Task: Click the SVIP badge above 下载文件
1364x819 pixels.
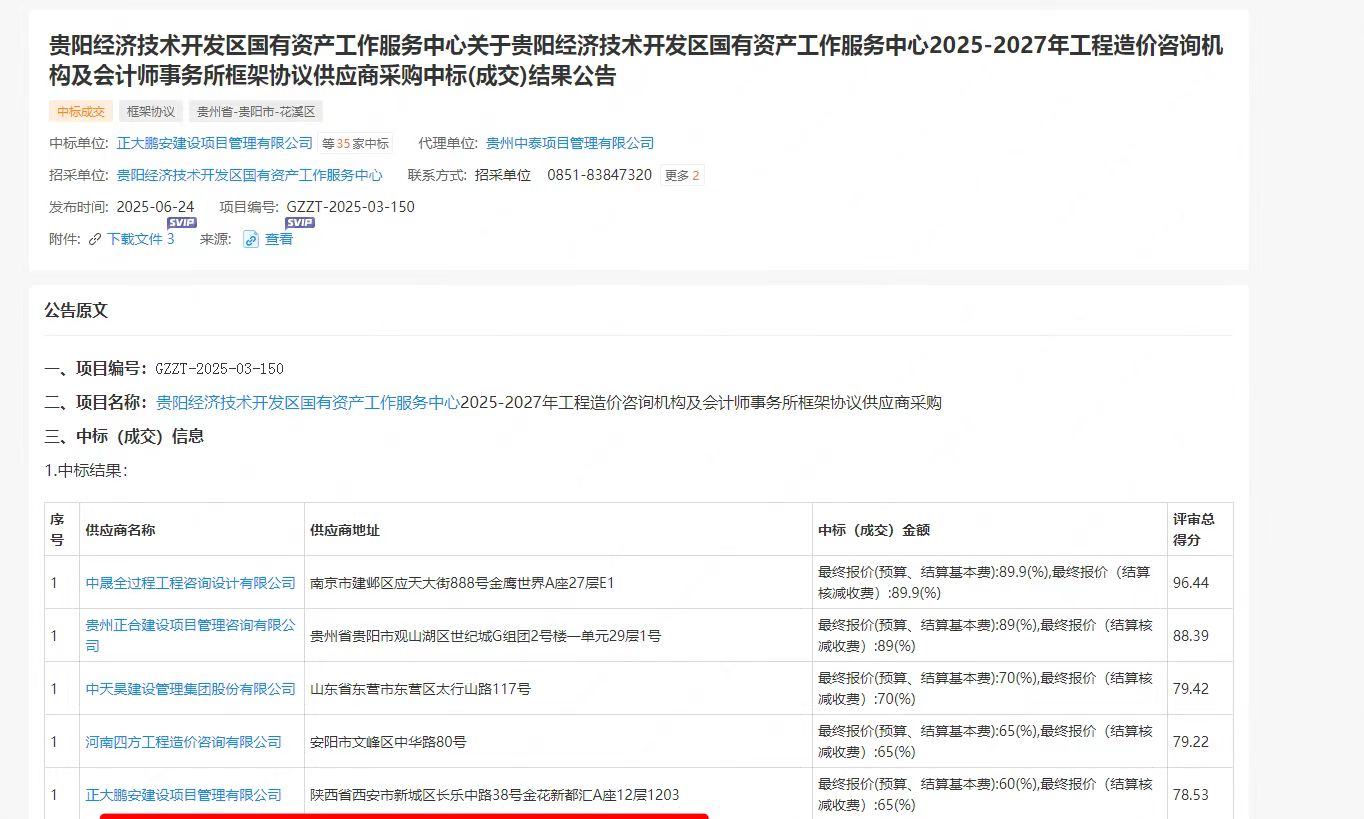Action: [x=182, y=222]
